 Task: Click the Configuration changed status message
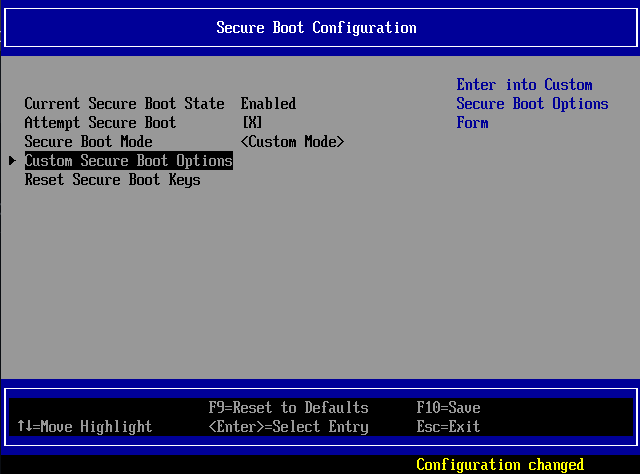click(x=500, y=465)
